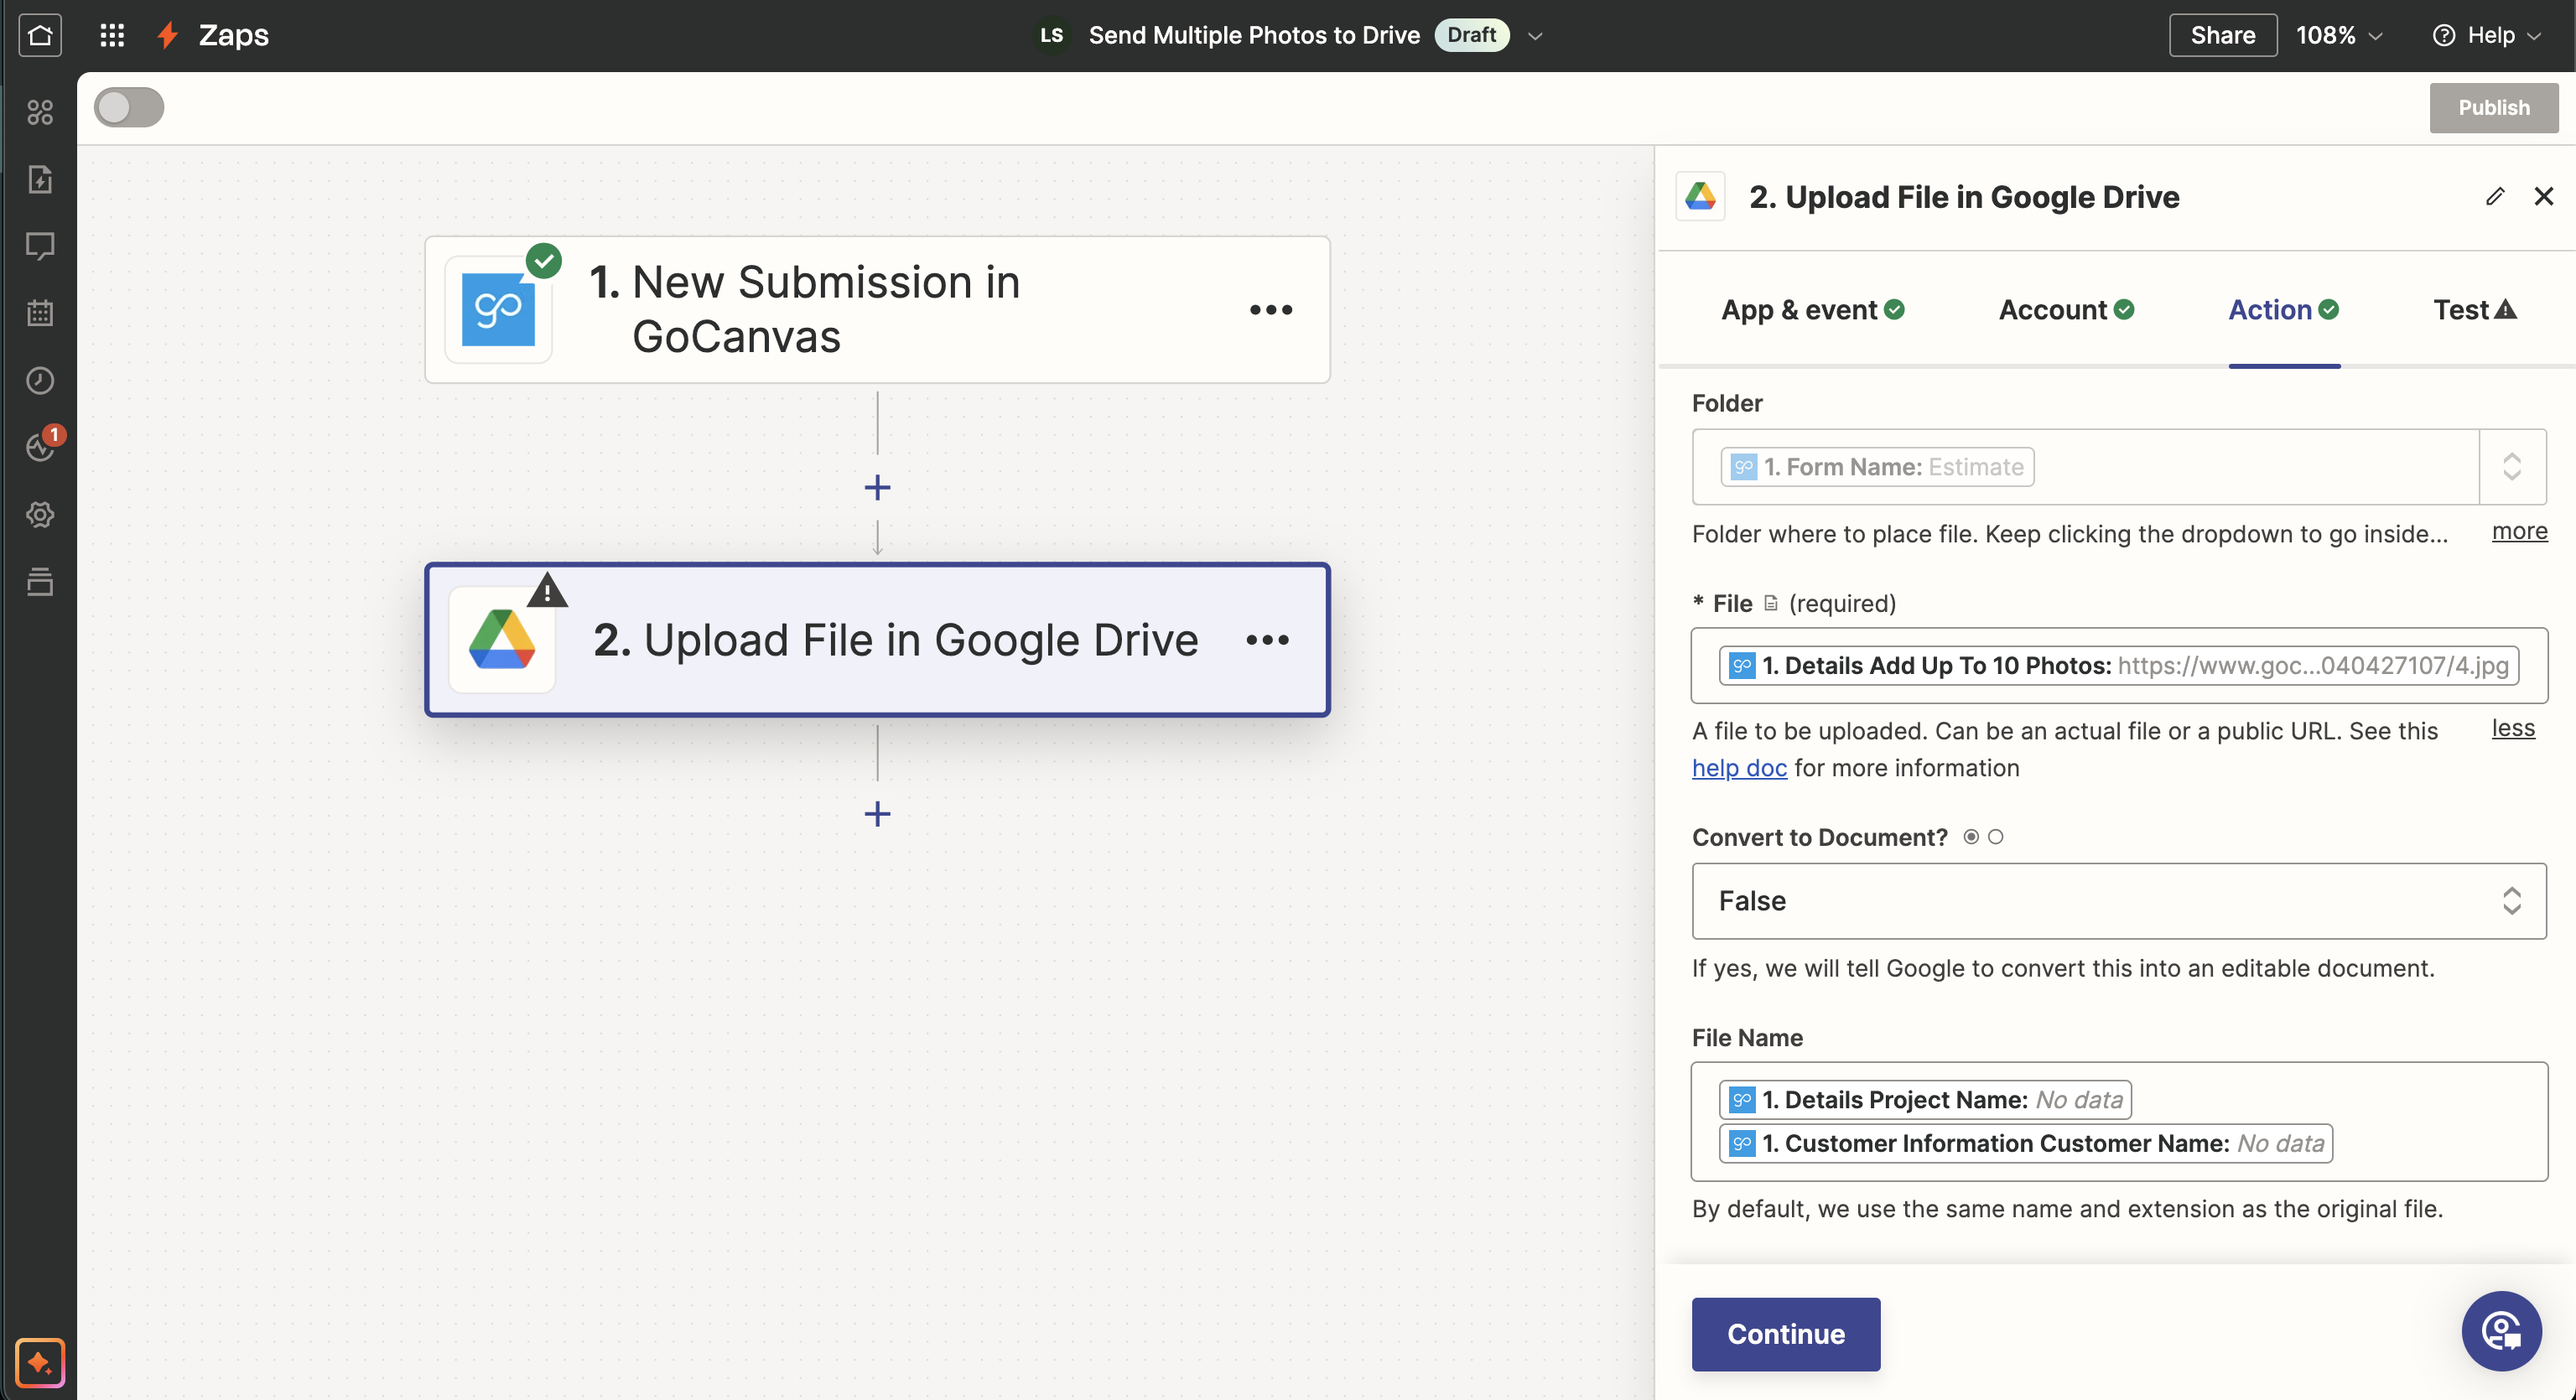Click the GoCanvas app icon on step 1
The width and height of the screenshot is (2576, 1400).
click(x=498, y=309)
